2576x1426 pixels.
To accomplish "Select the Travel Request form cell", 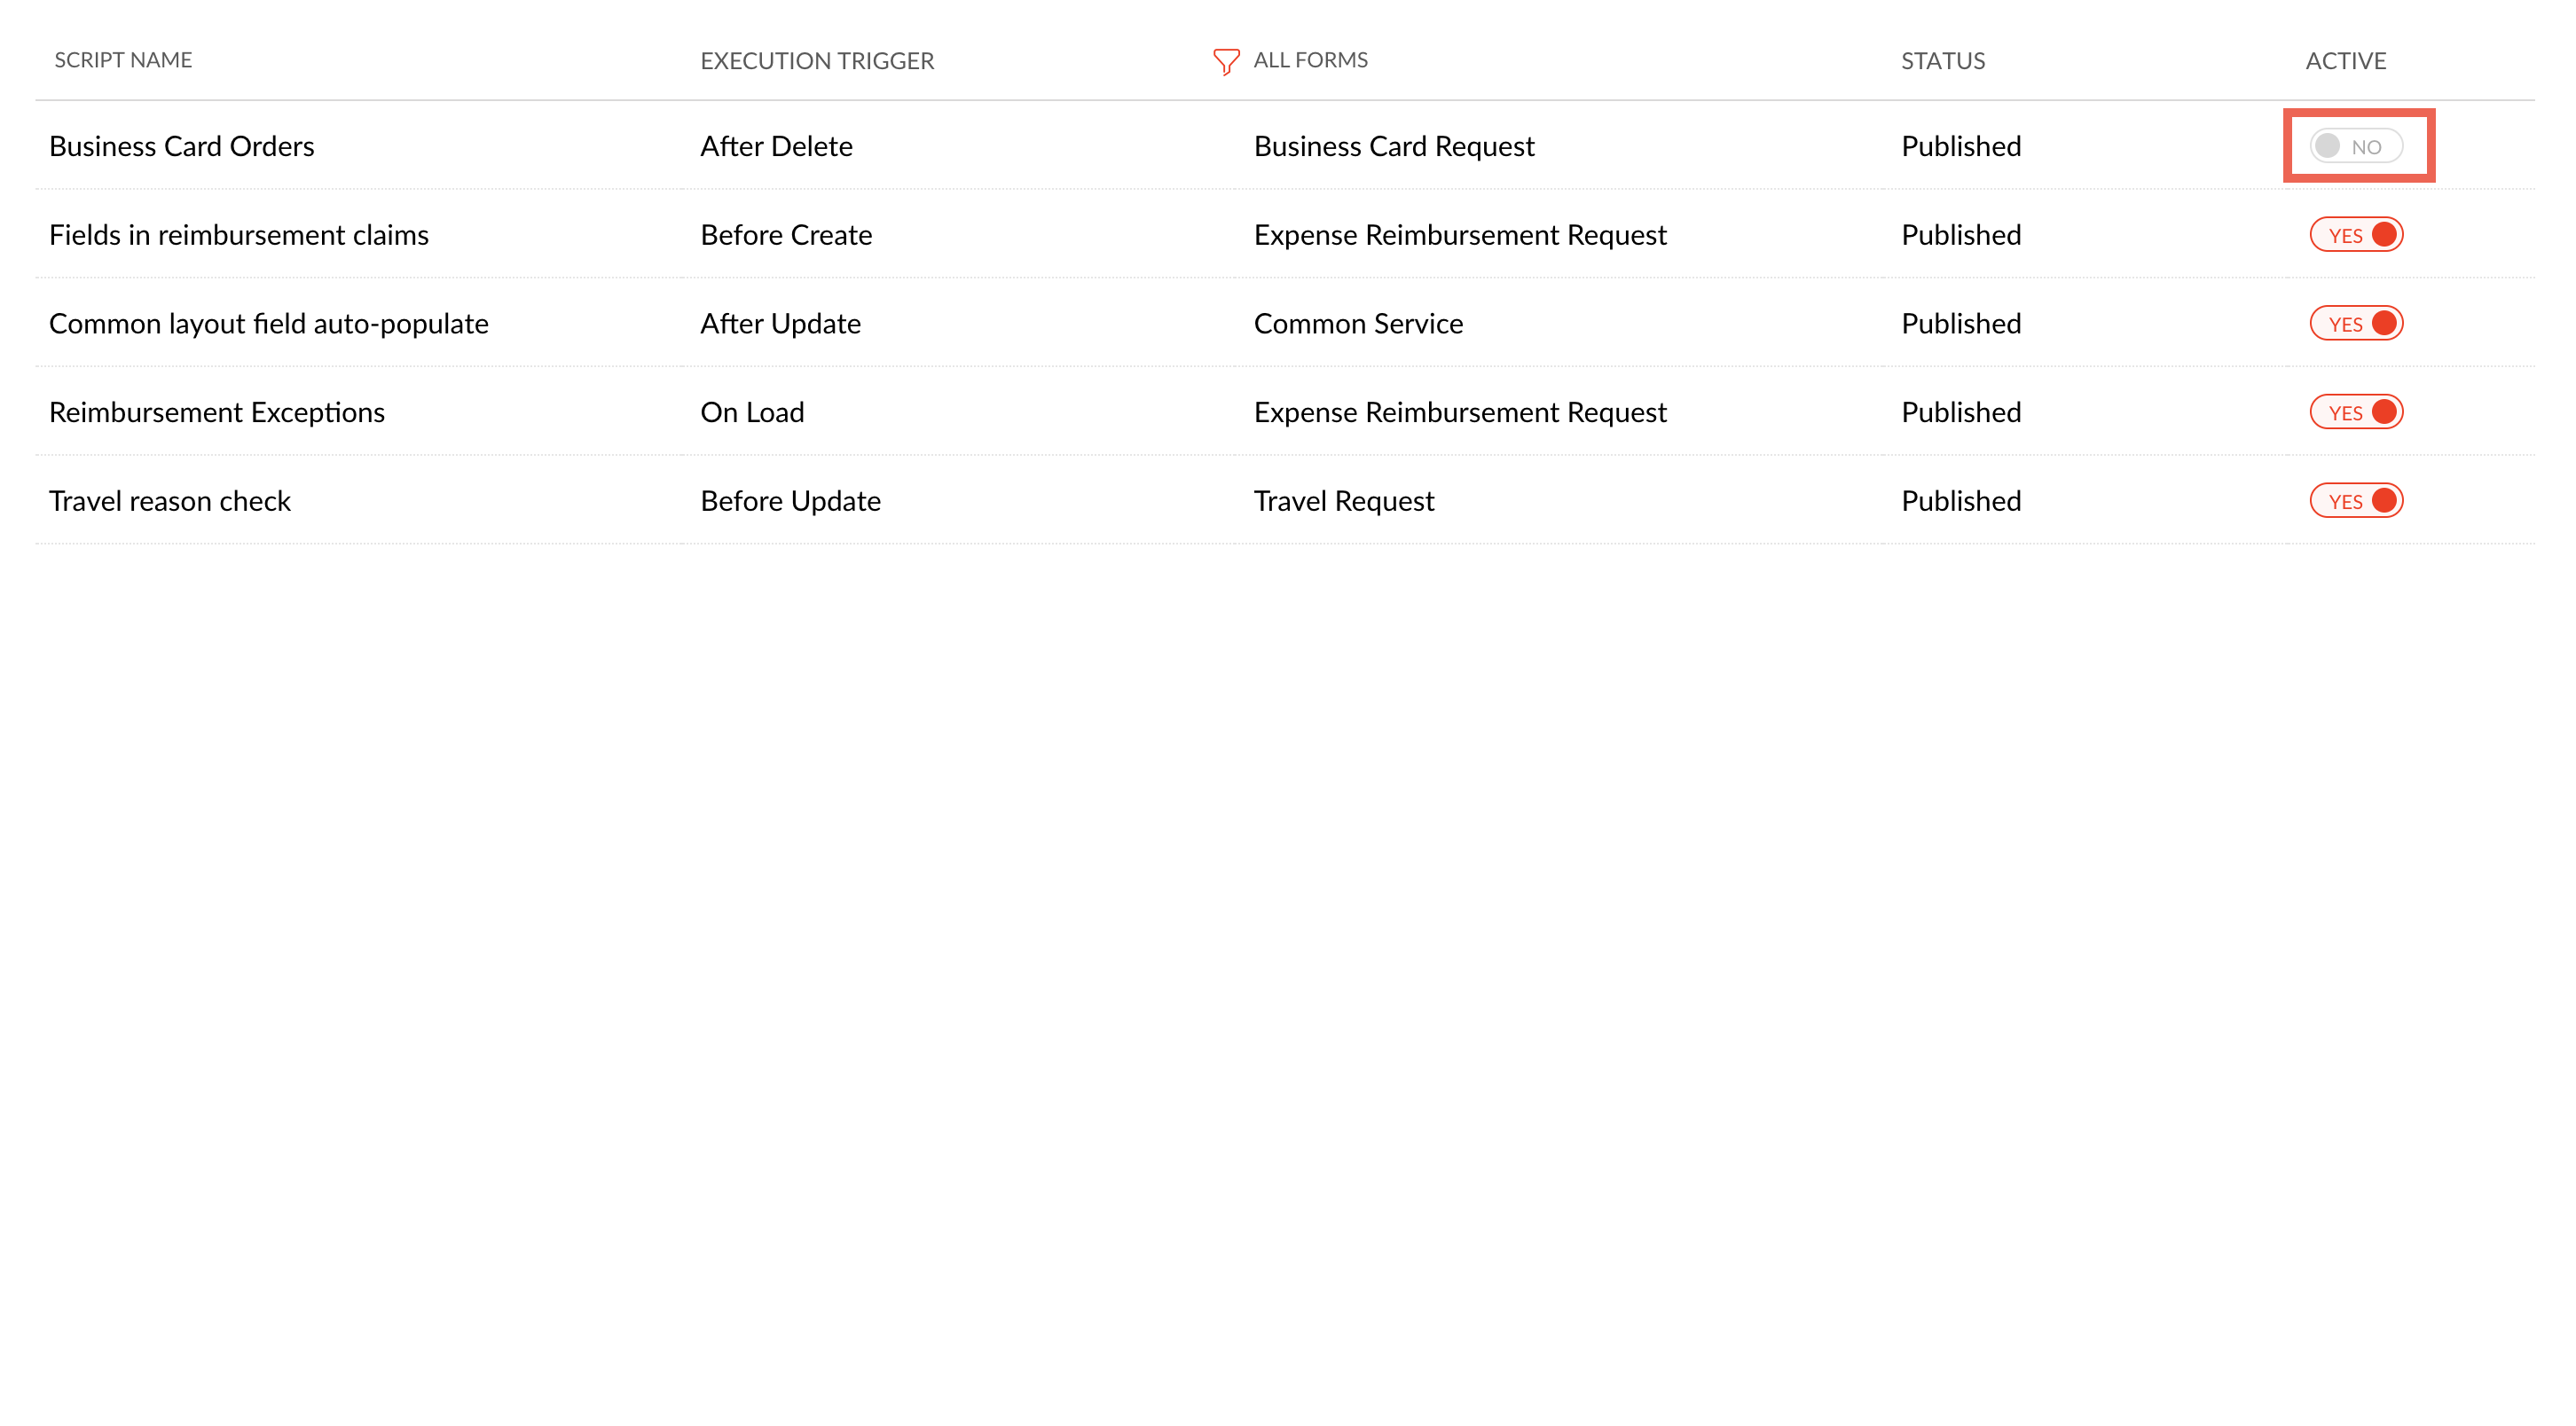I will (1343, 501).
